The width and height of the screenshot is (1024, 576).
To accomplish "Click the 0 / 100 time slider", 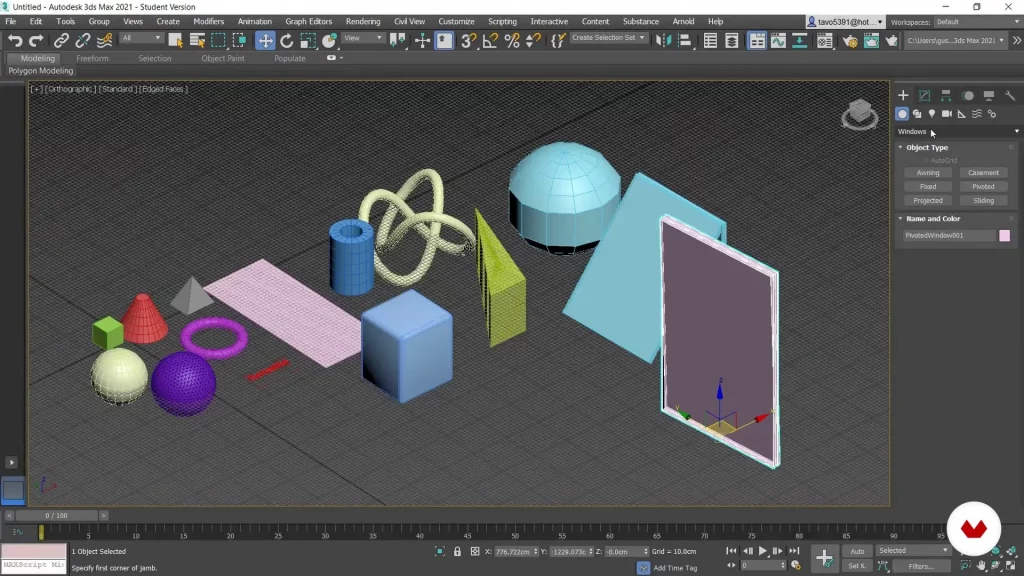I will coord(56,515).
